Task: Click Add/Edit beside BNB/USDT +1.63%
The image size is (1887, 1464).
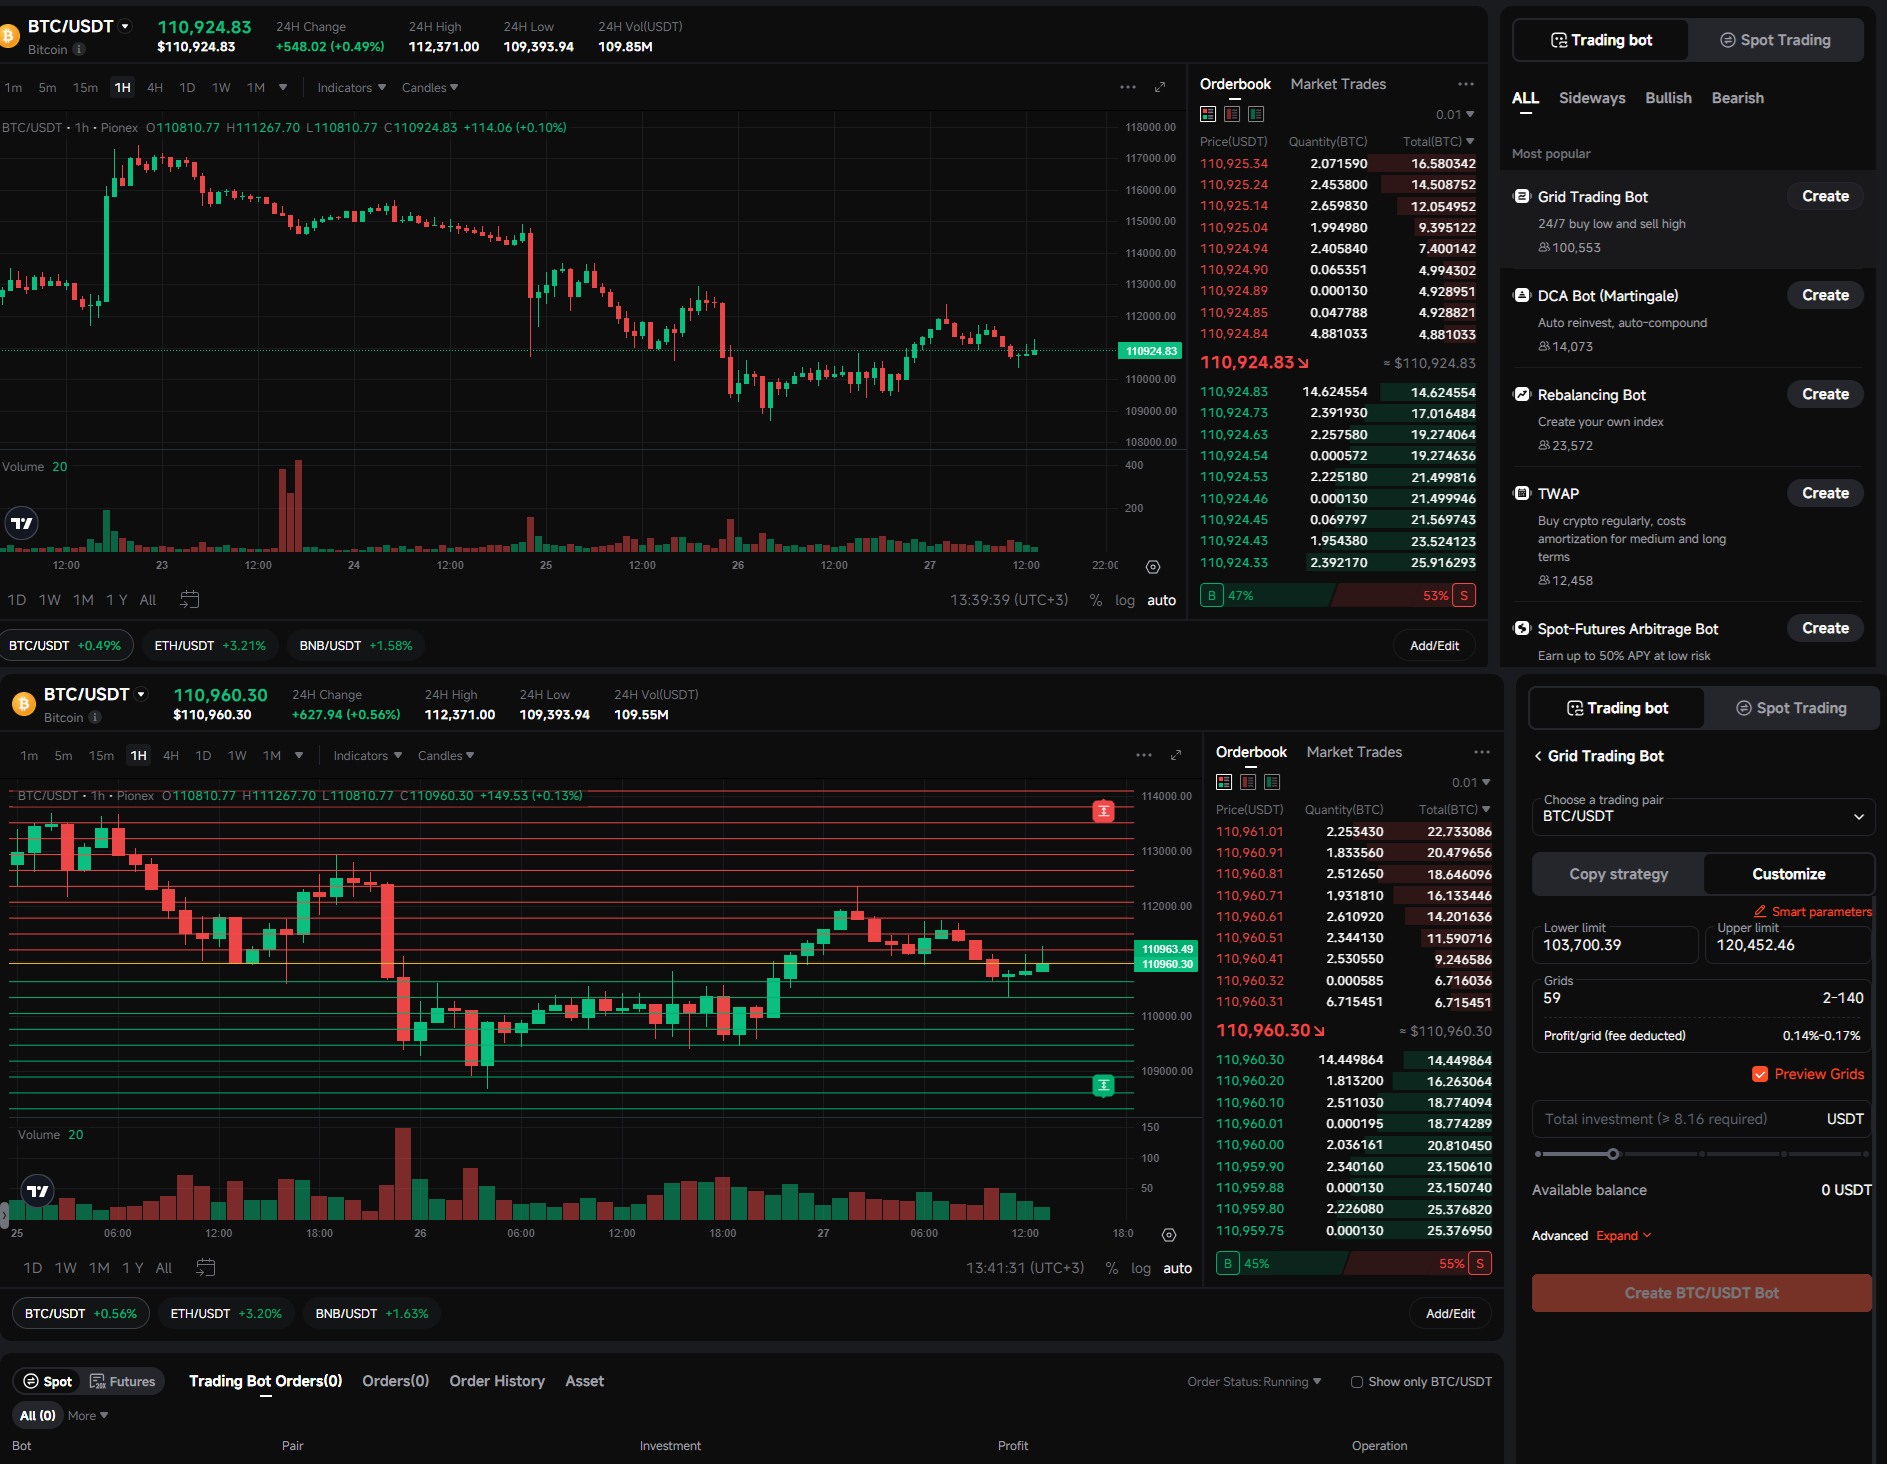Action: click(1450, 1314)
